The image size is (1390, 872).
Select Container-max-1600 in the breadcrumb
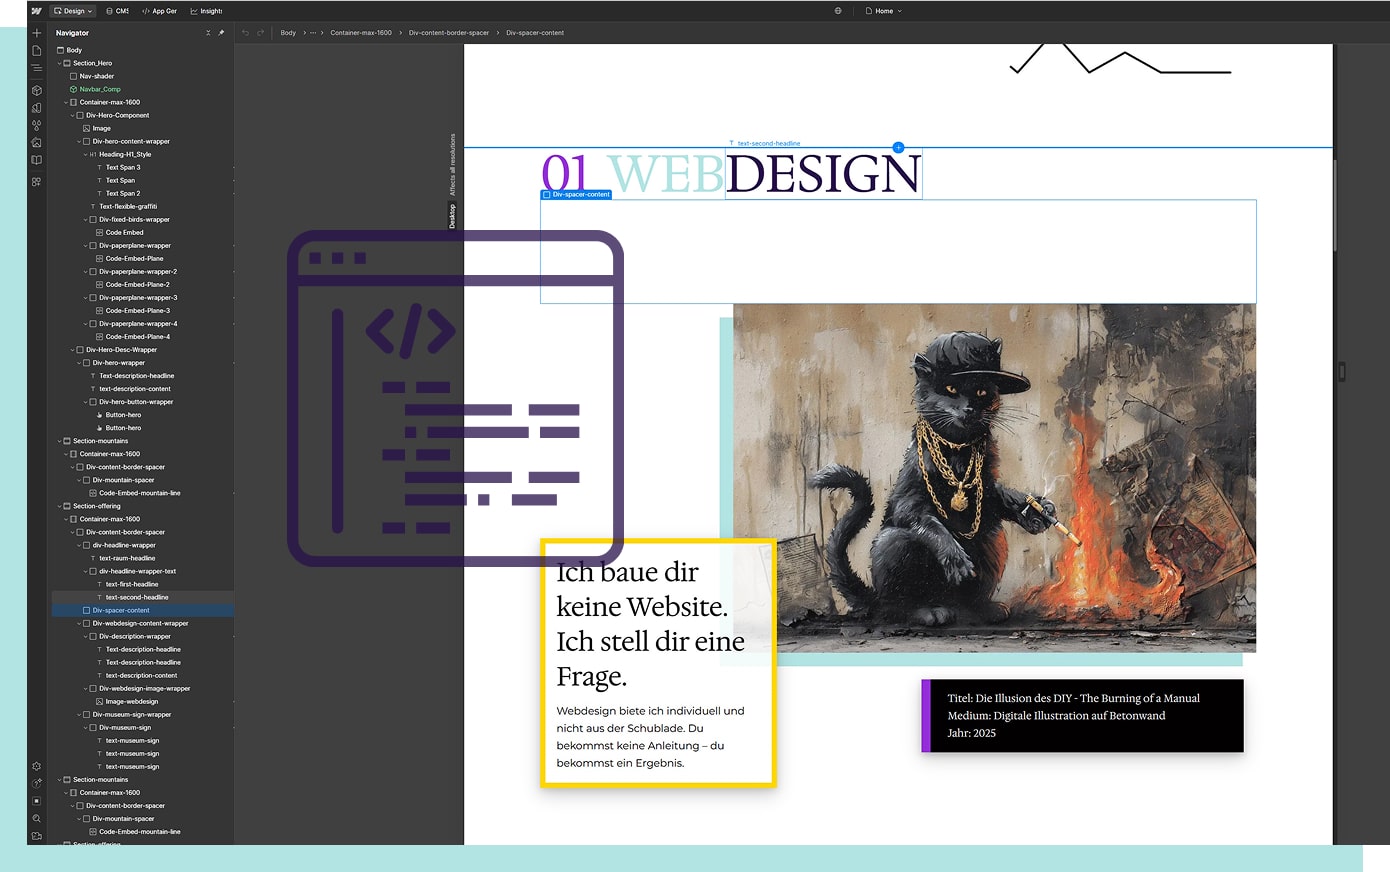pyautogui.click(x=361, y=32)
